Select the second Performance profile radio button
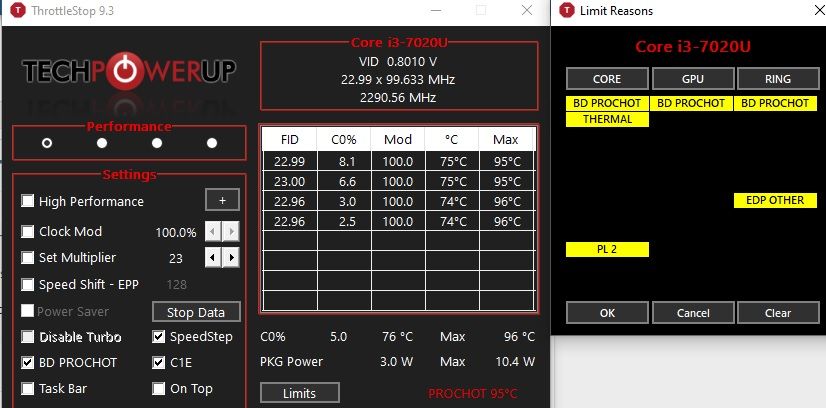Screen dimensions: 826x408 102,143
